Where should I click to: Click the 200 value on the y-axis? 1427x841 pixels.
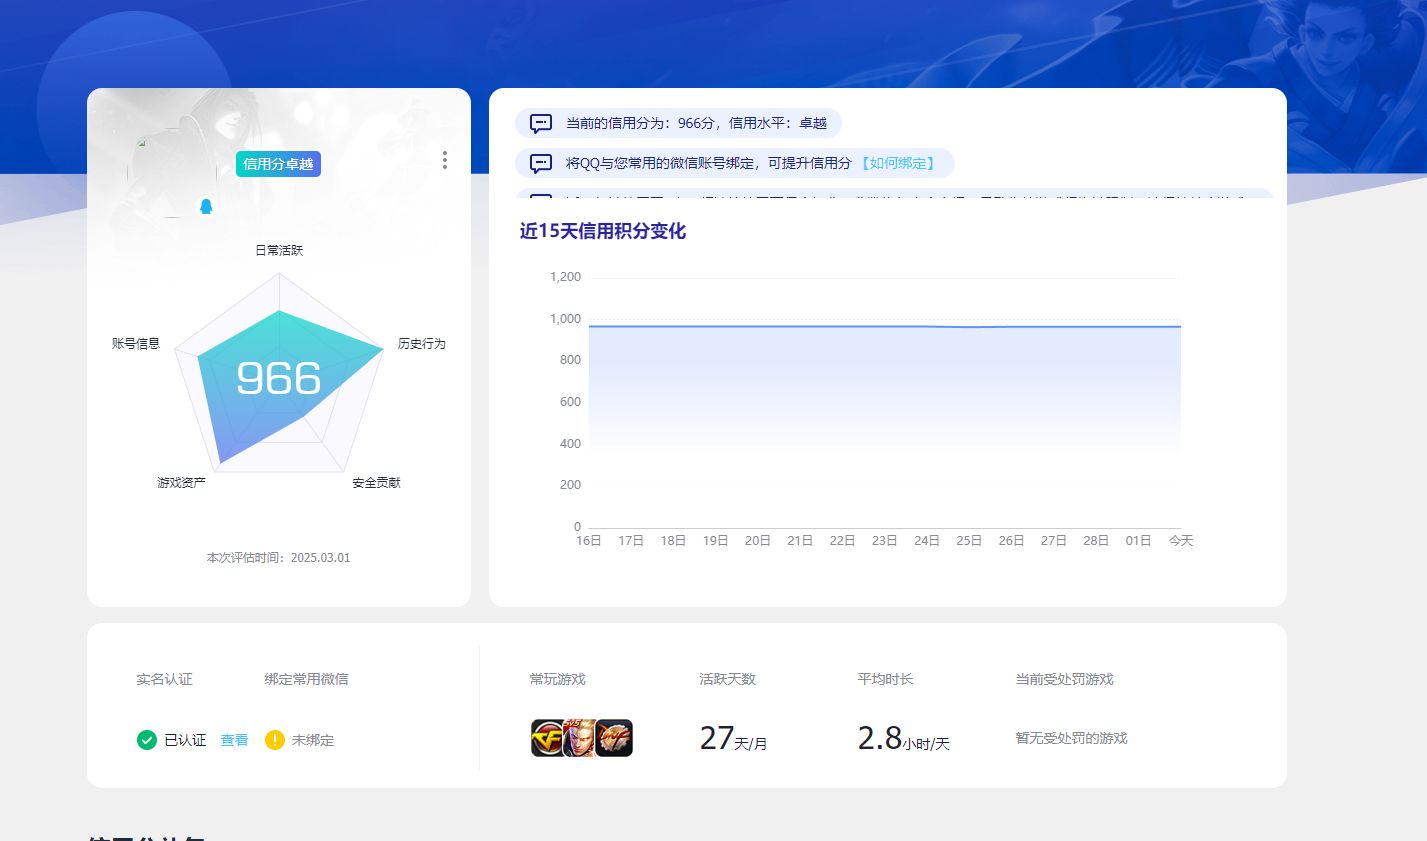570,485
